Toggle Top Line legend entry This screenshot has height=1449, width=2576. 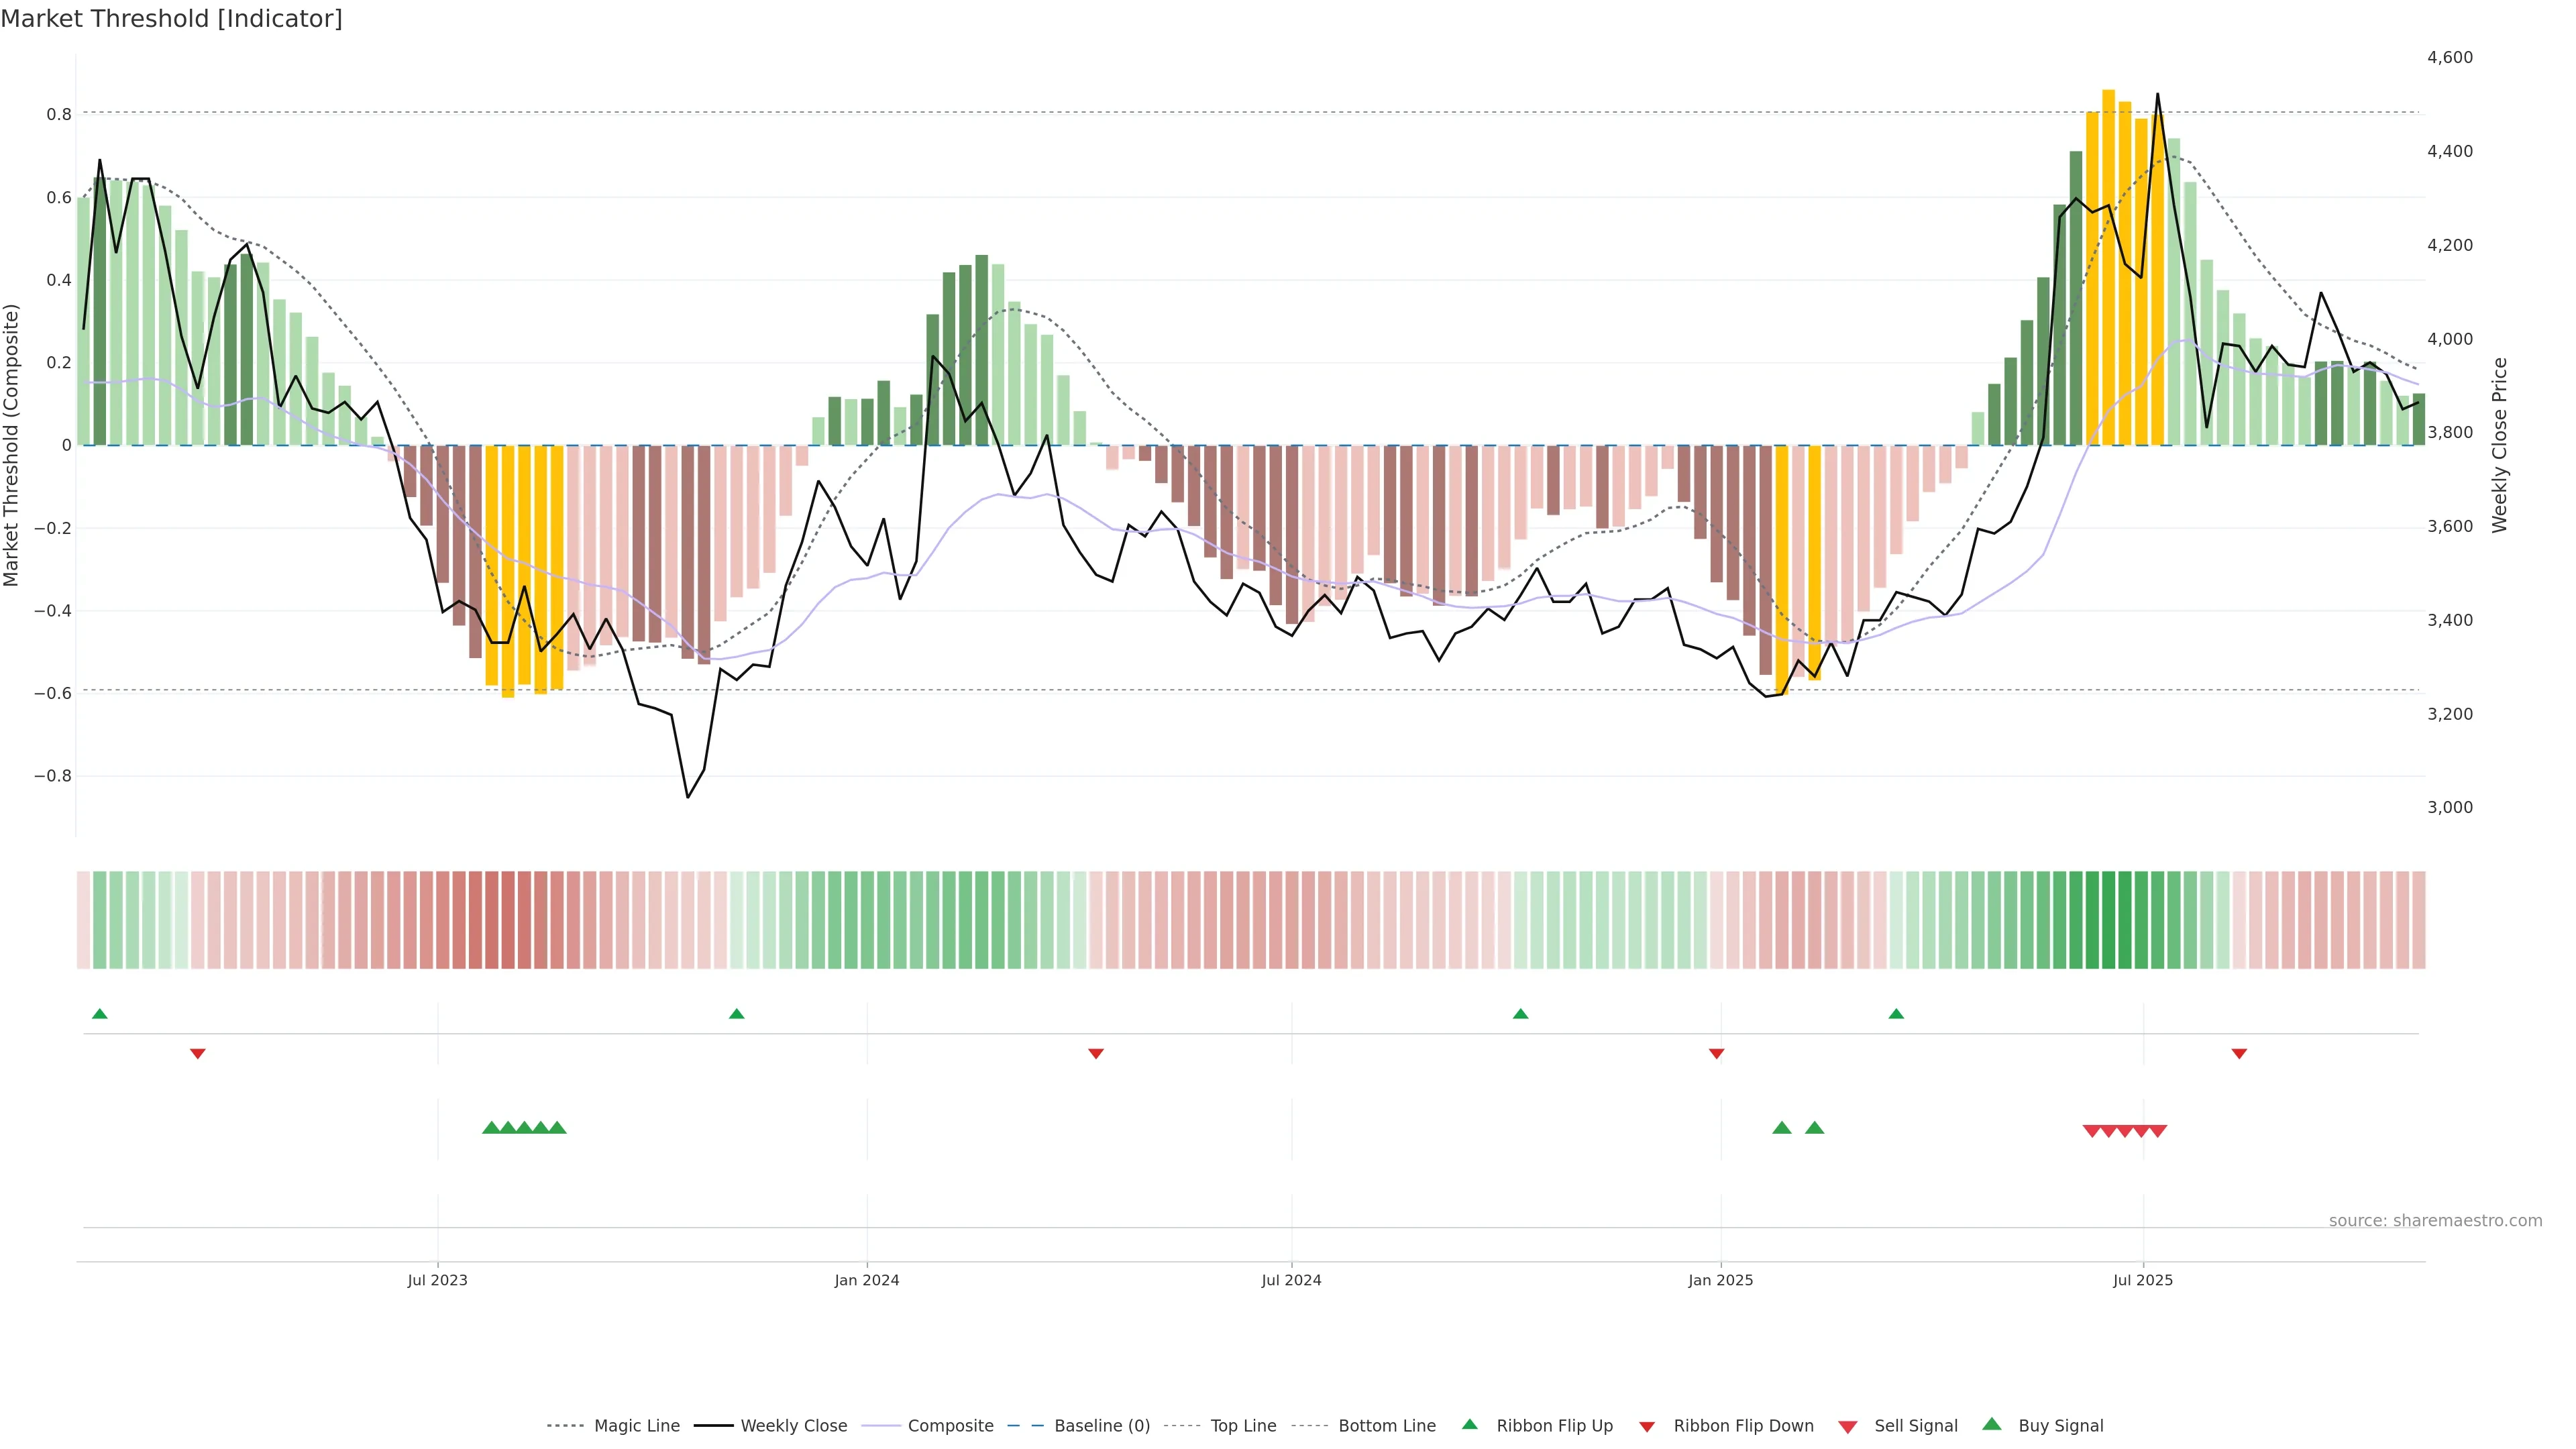pos(1243,1426)
